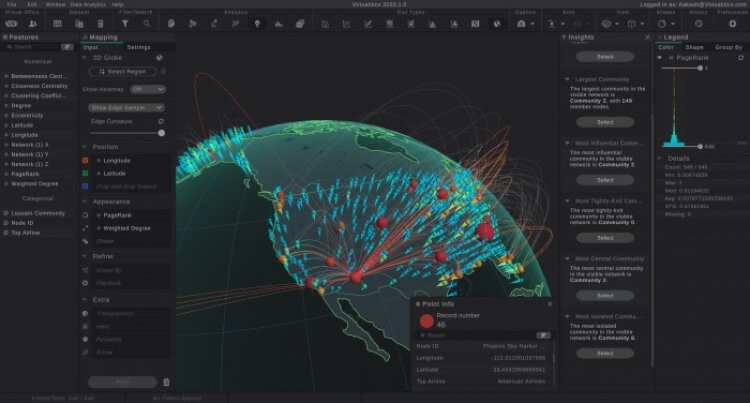The image size is (750, 403).
Task: Toggle the switch beside the Point Info search box
Action: [543, 335]
